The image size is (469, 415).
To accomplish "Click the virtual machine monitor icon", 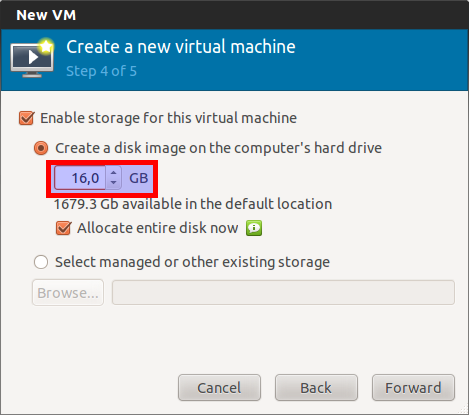I will pos(32,58).
